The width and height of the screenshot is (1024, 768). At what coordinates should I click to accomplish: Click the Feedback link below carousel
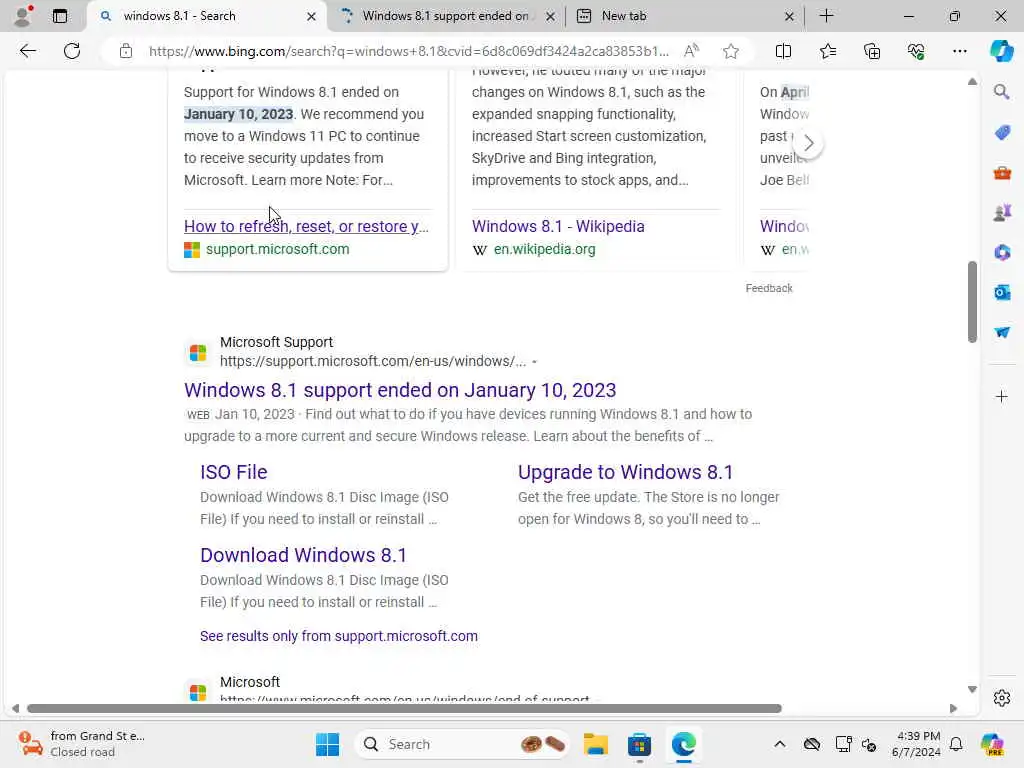pos(769,288)
